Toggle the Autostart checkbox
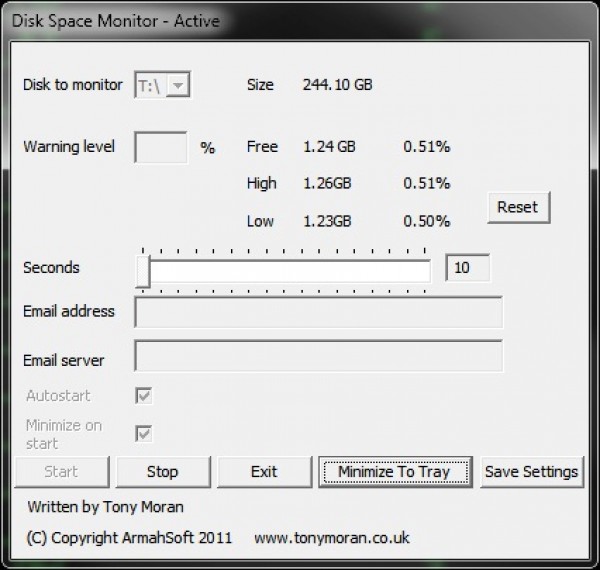Viewport: 600px width, 570px height. click(143, 396)
